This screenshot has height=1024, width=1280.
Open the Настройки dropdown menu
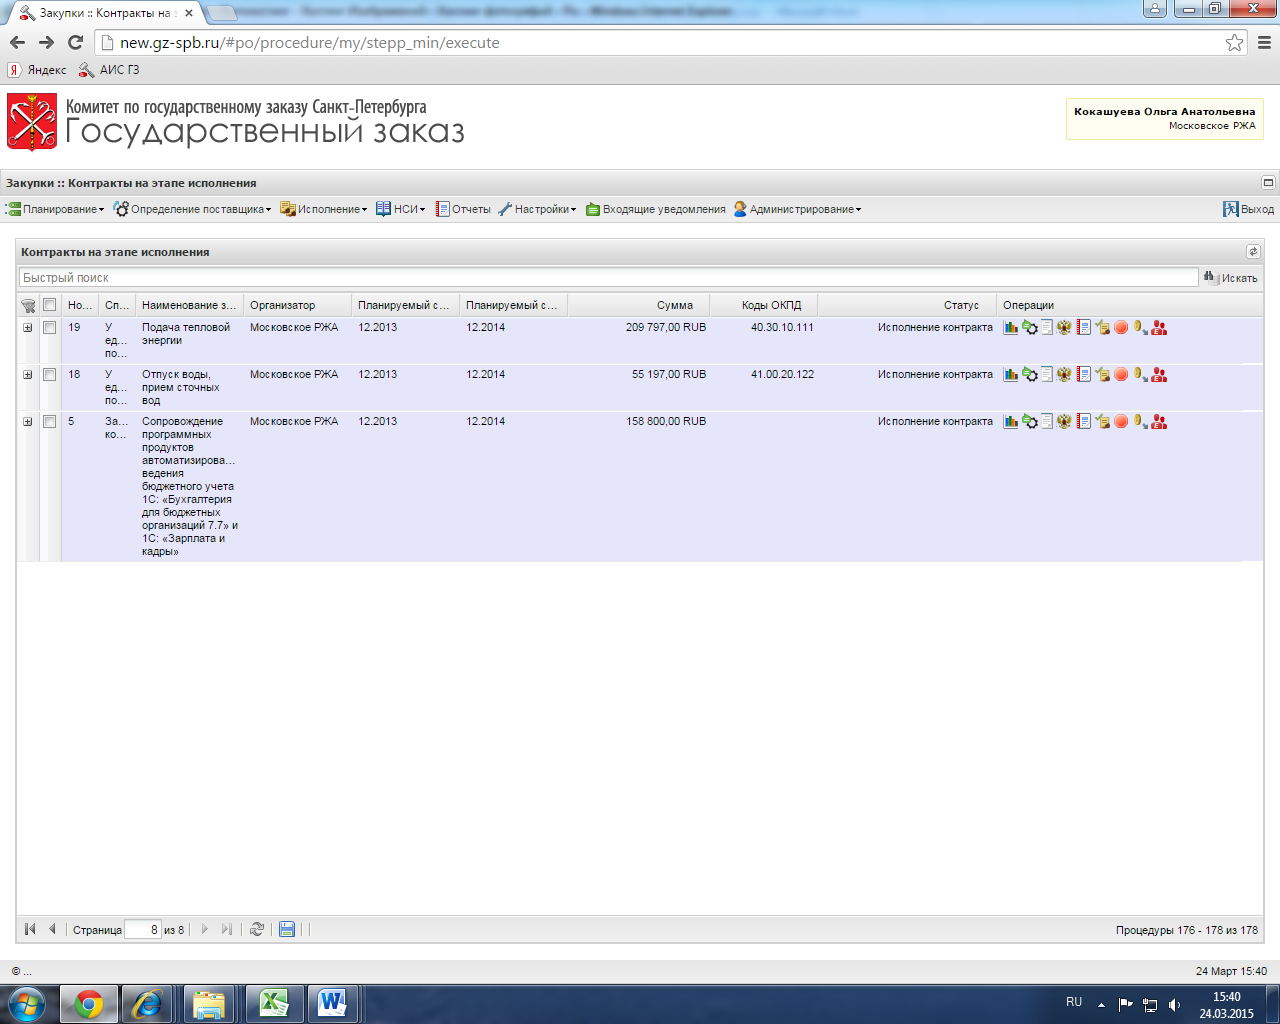click(x=537, y=209)
